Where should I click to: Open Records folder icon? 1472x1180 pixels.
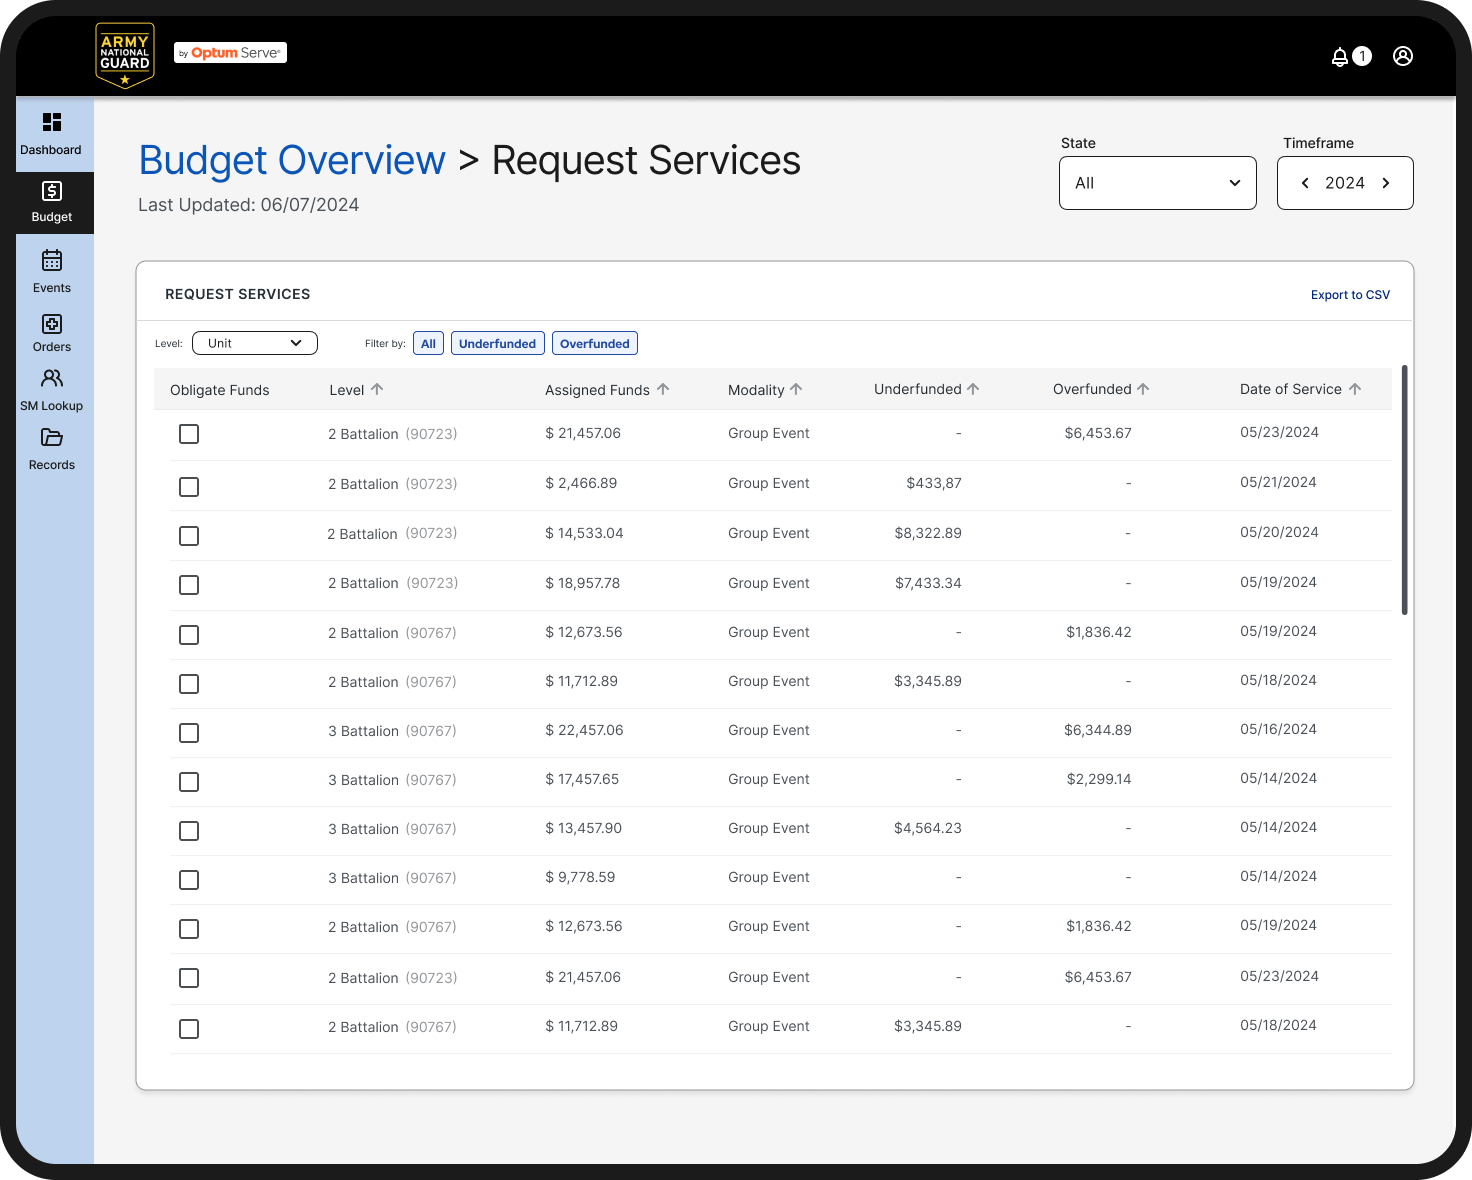tap(52, 437)
